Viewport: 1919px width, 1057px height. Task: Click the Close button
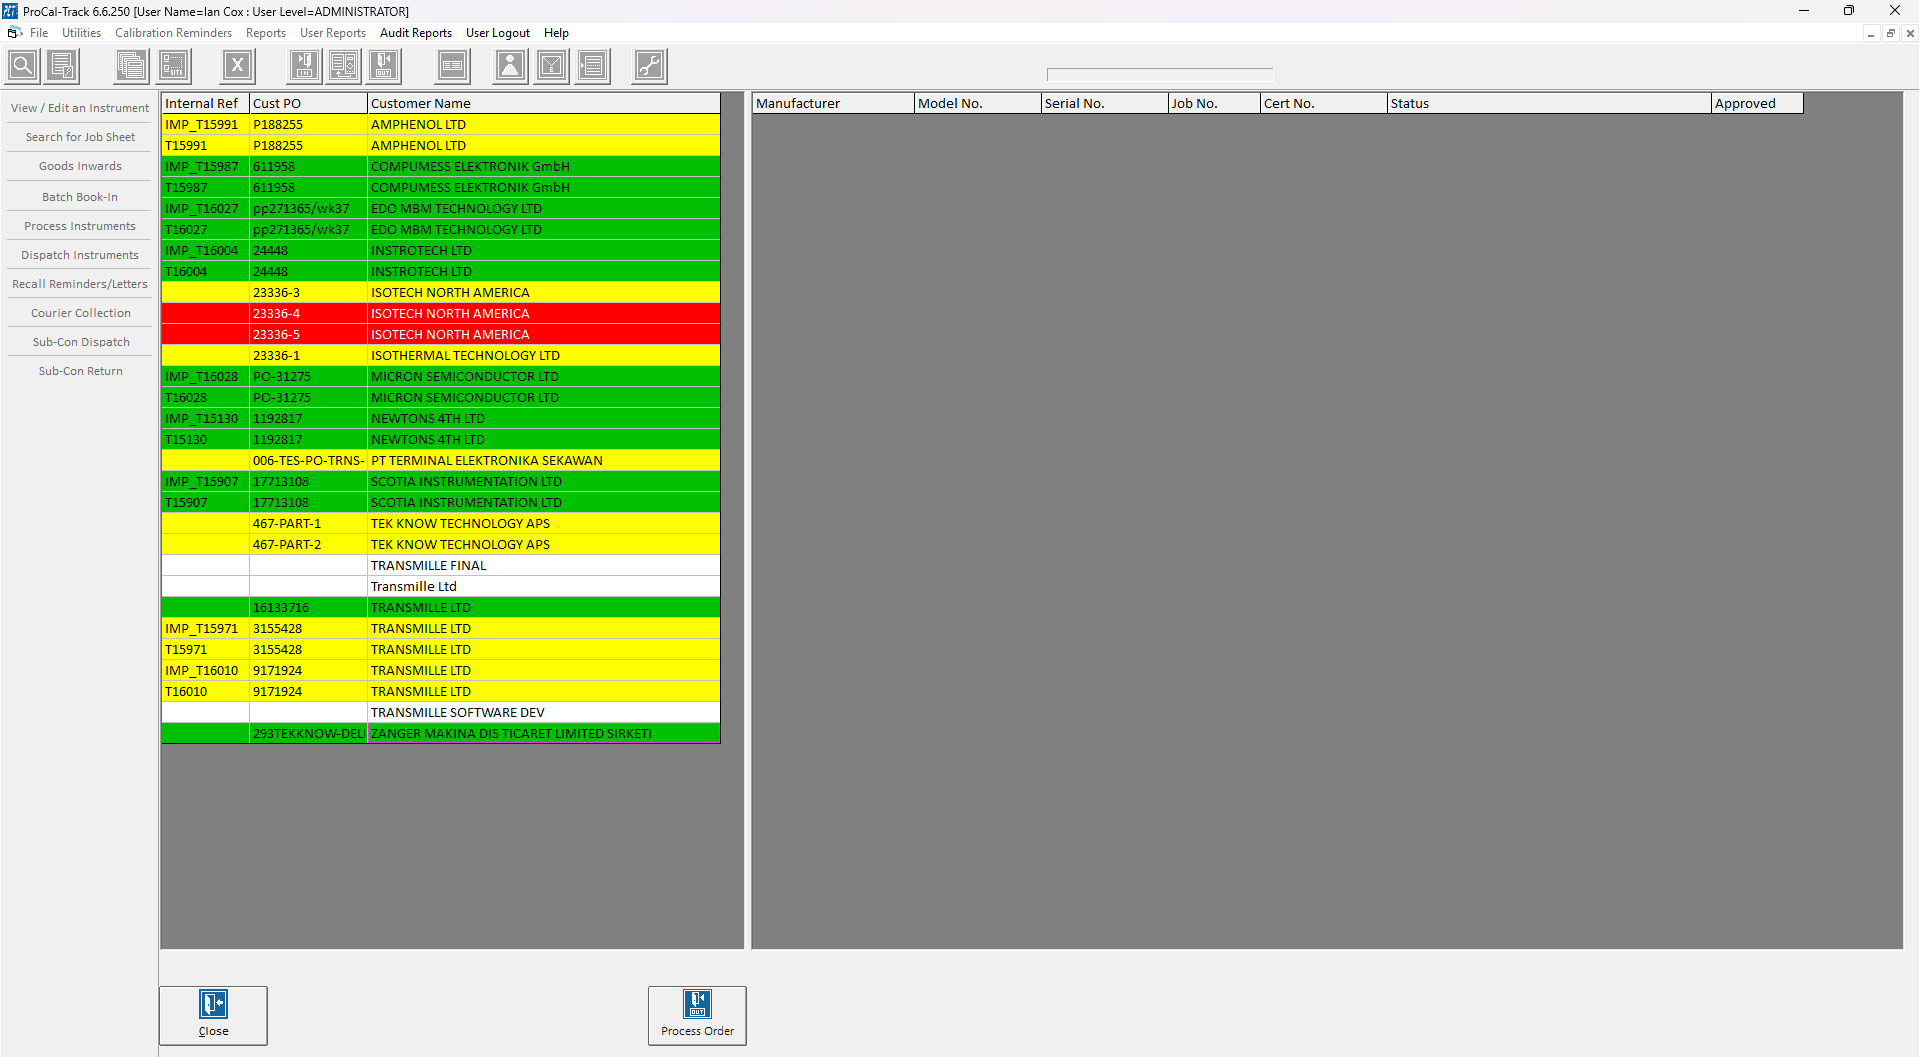point(213,1016)
